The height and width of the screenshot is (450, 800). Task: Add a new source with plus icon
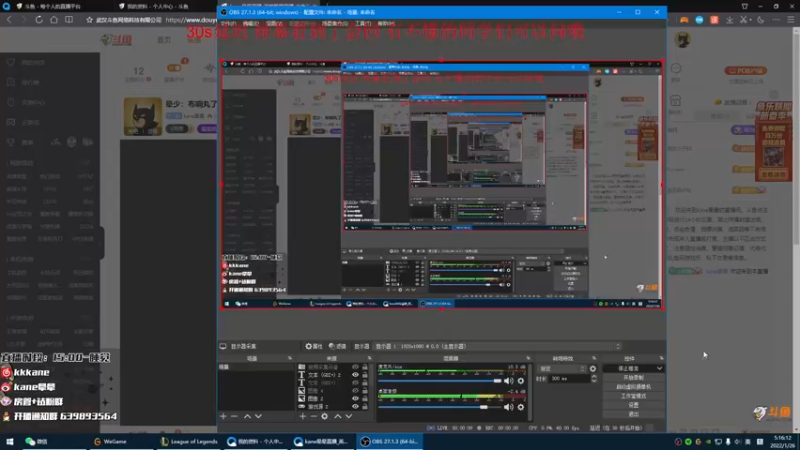(303, 416)
